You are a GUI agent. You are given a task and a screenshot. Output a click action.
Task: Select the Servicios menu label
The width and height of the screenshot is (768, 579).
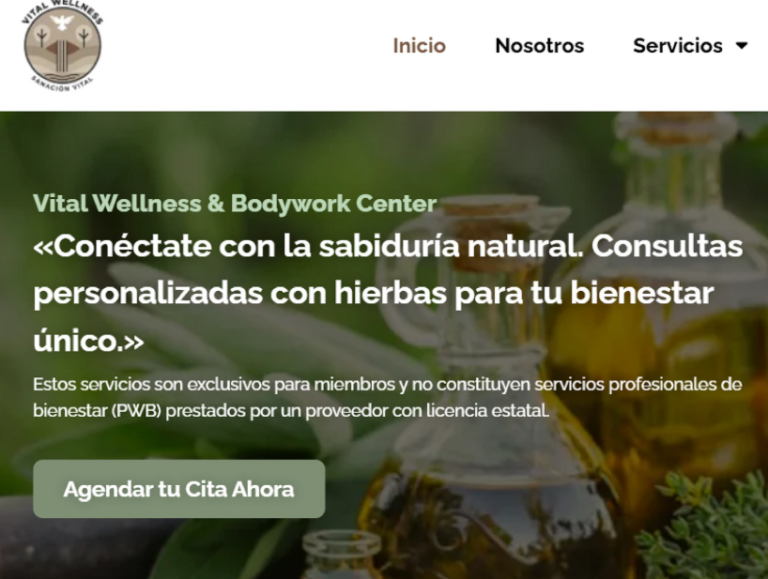pos(677,46)
